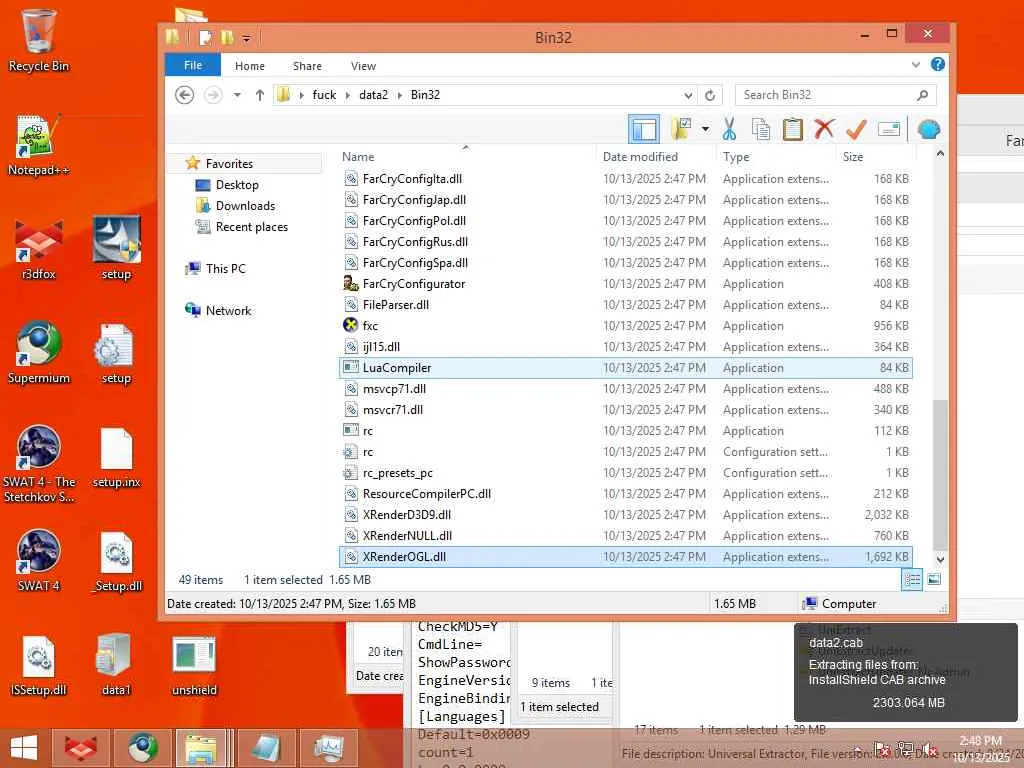Select the Supermium desktop shortcut
This screenshot has height=768, width=1024.
pyautogui.click(x=39, y=353)
